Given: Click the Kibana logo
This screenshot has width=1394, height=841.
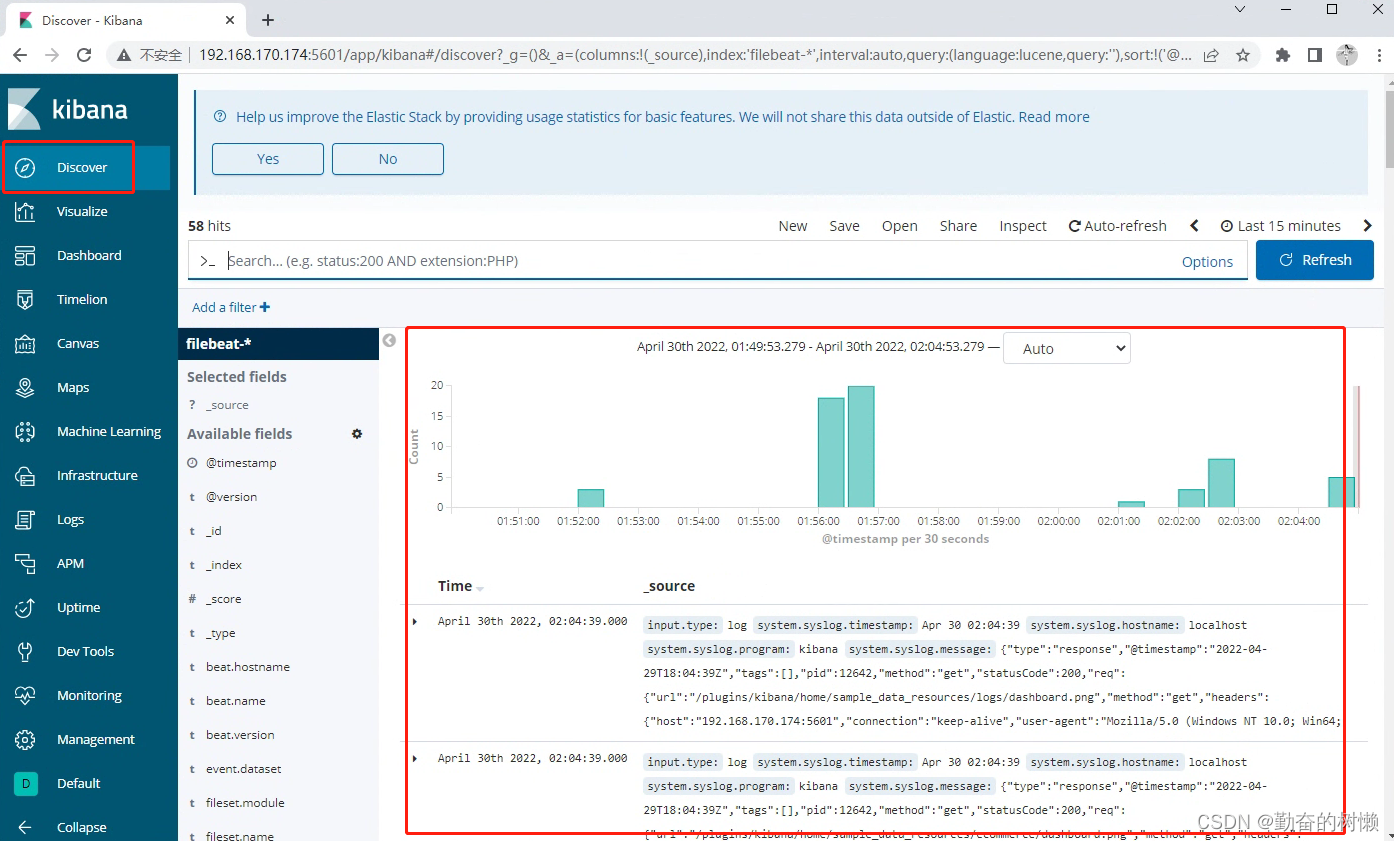Looking at the screenshot, I should 68,109.
